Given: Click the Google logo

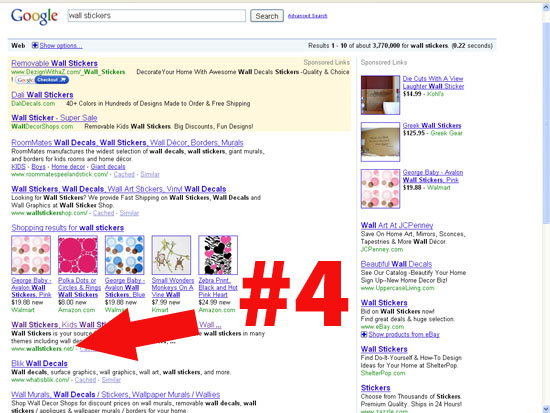Looking at the screenshot, I should (x=34, y=16).
